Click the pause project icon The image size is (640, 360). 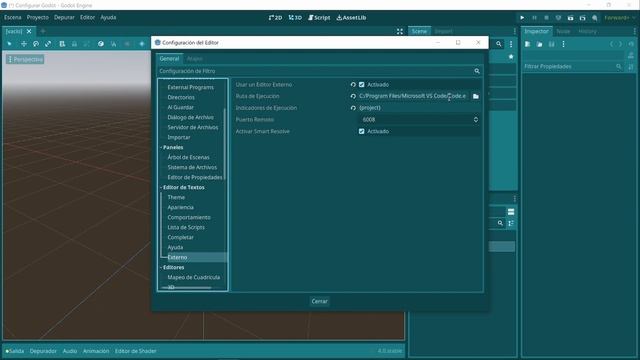point(534,18)
